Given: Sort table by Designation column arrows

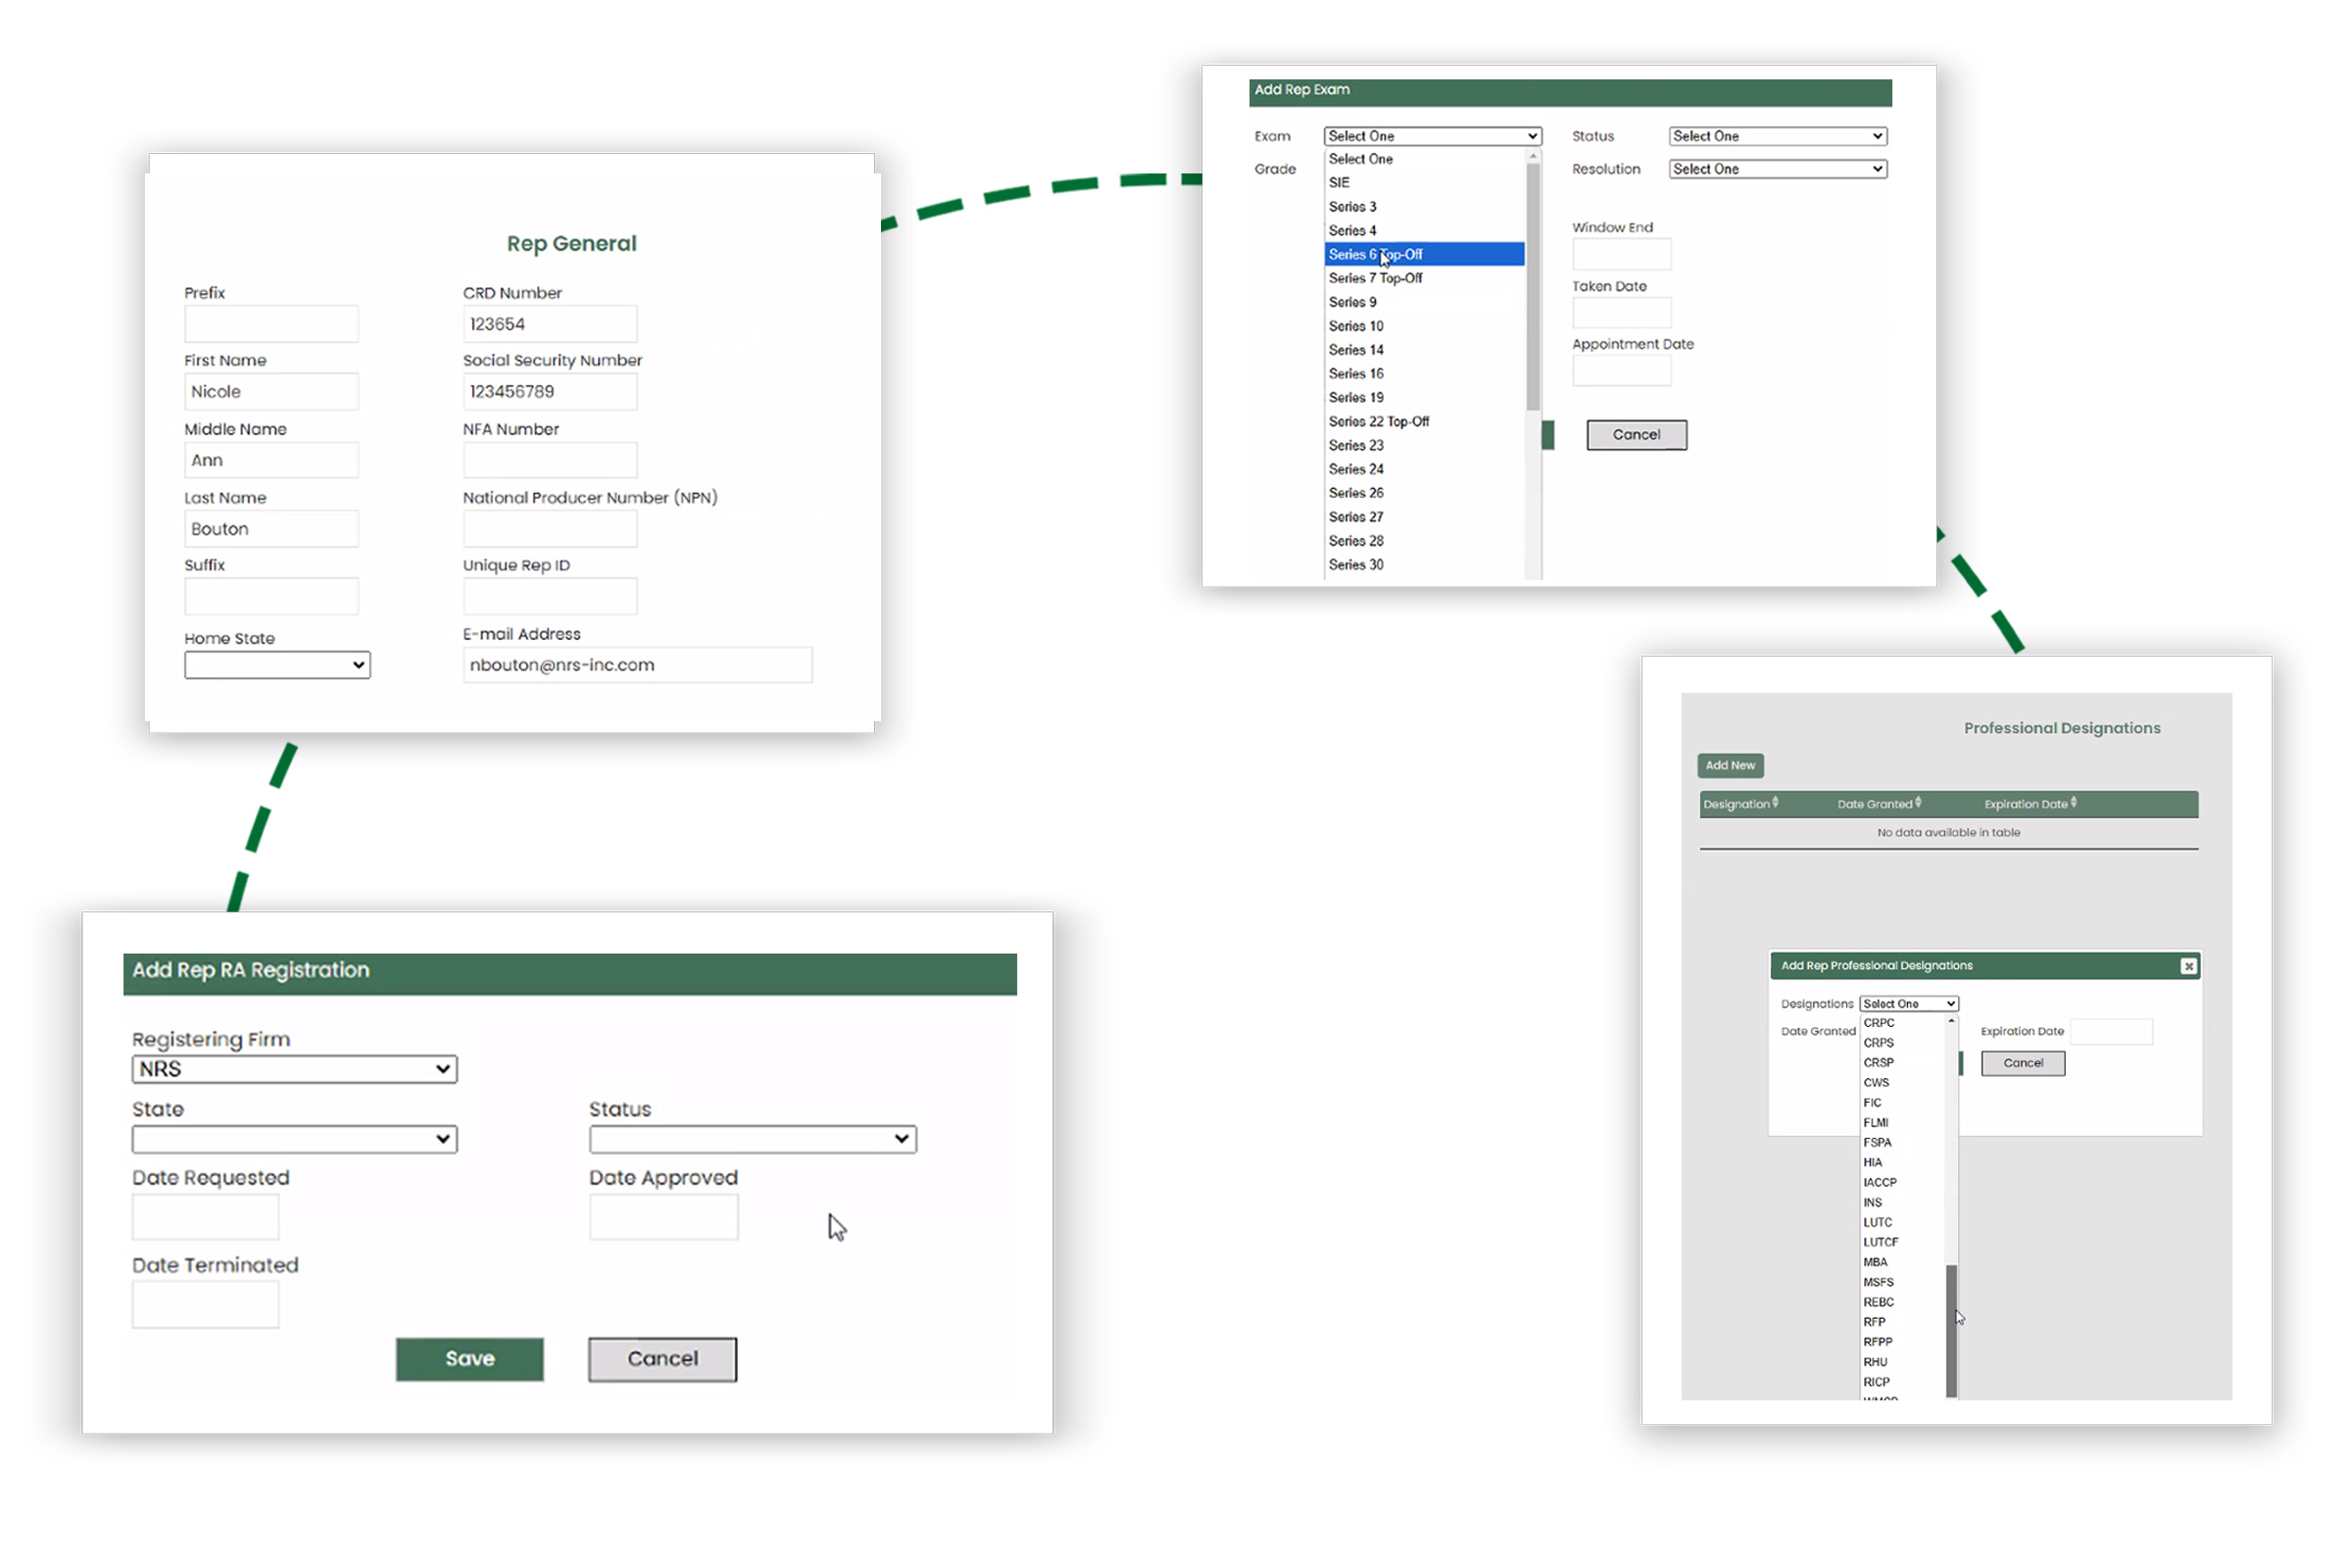Looking at the screenshot, I should (x=1775, y=803).
